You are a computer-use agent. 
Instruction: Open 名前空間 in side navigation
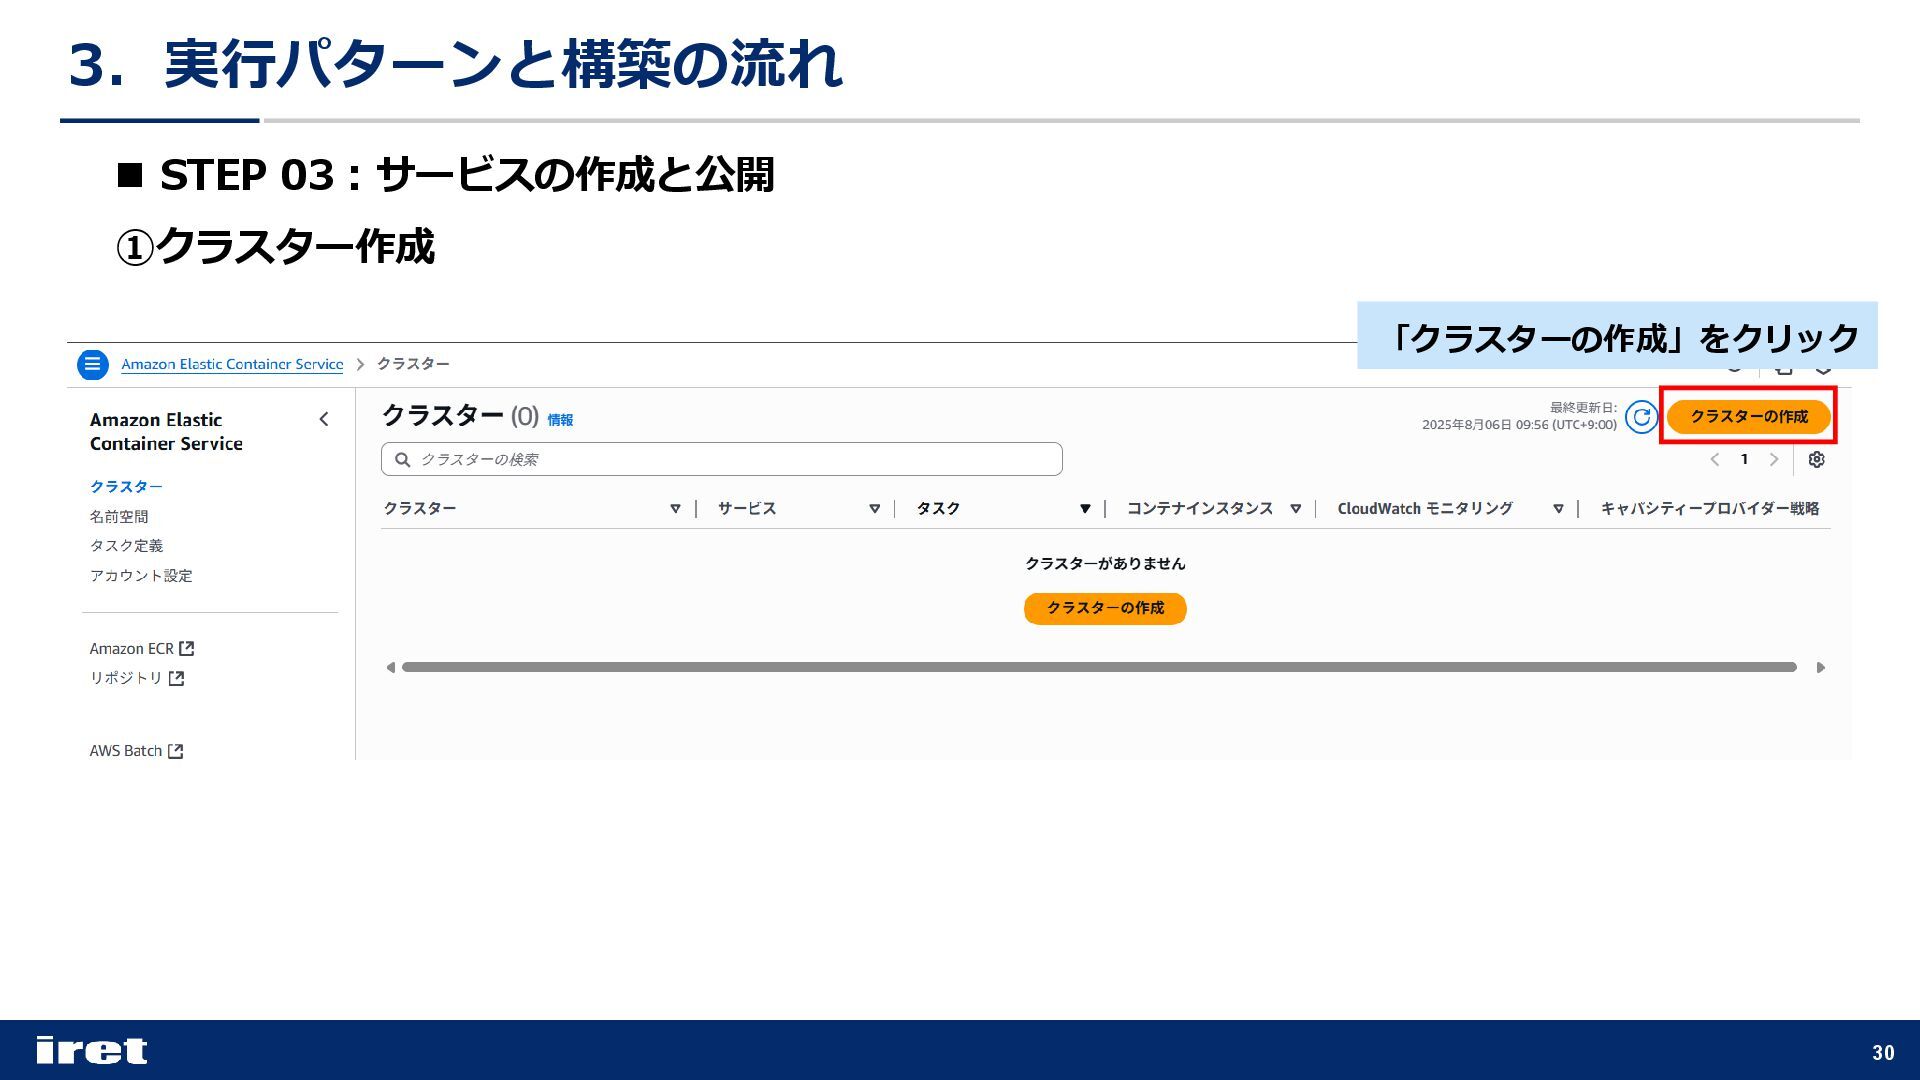click(119, 517)
